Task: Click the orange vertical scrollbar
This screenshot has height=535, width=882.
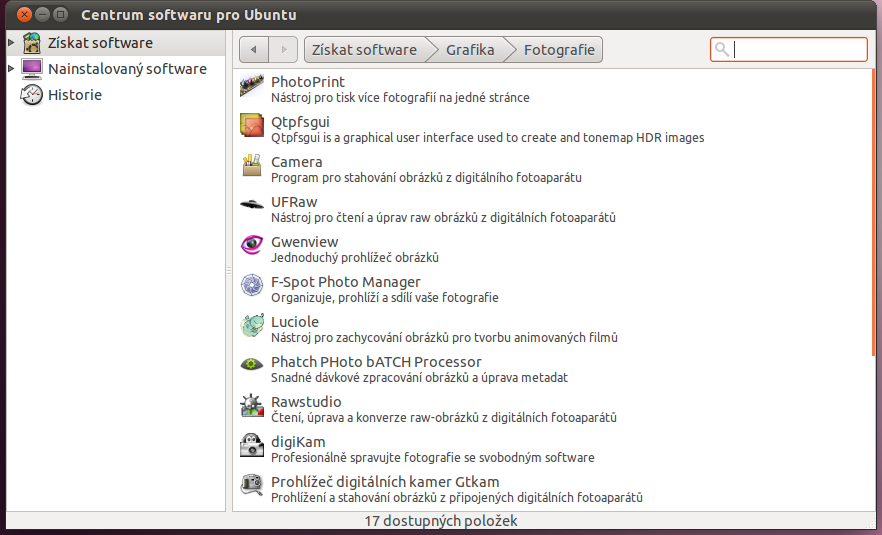Action: 873,213
